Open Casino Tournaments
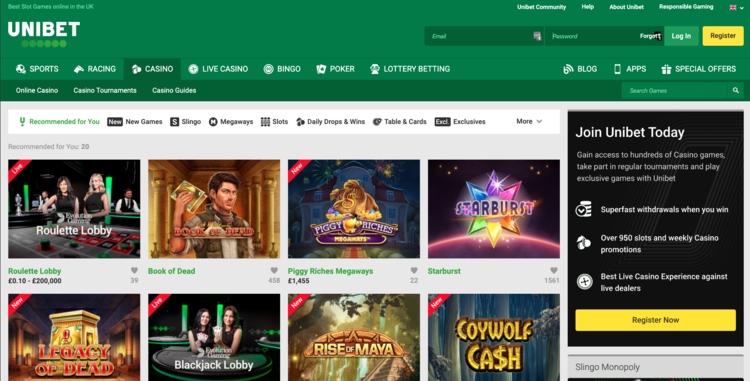The height and width of the screenshot is (381, 750). [105, 90]
